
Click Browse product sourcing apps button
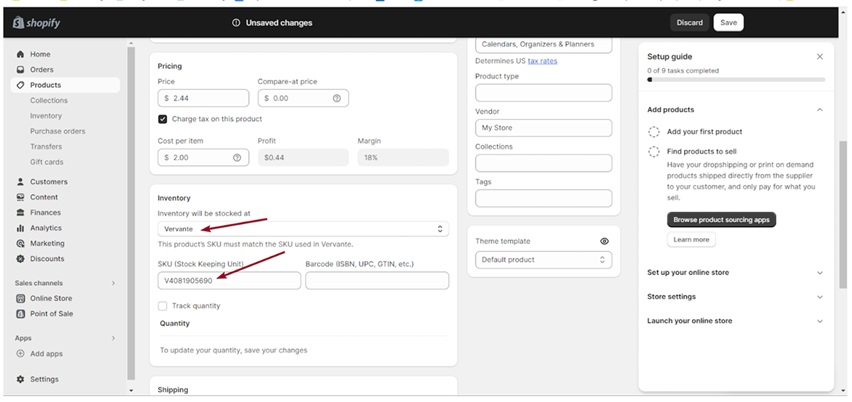pyautogui.click(x=722, y=220)
